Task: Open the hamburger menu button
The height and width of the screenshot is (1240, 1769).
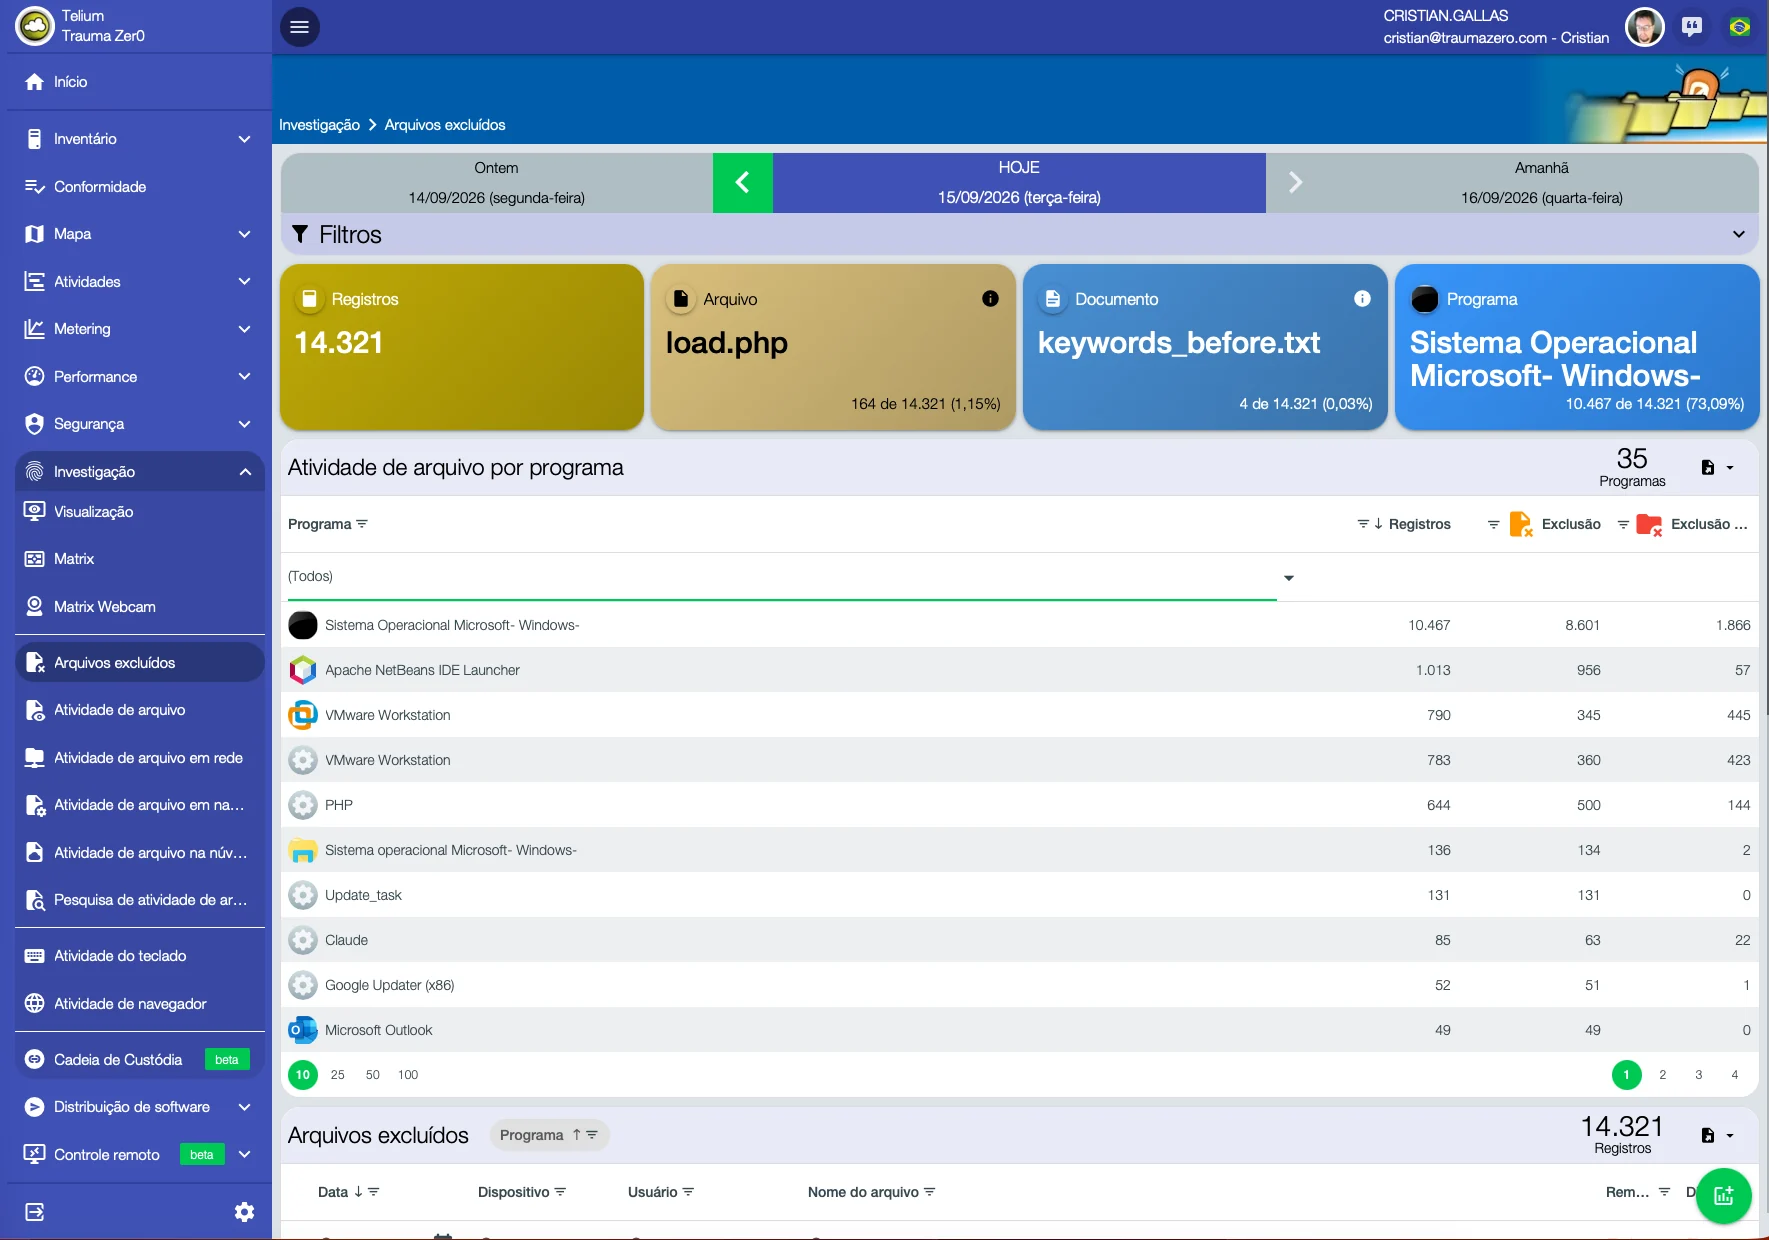Action: point(299,27)
